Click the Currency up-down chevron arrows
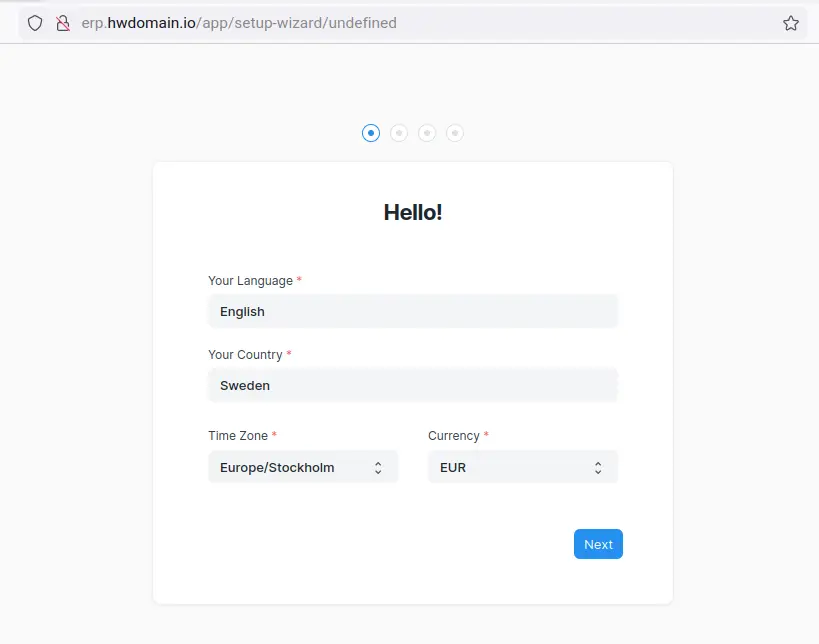 coord(598,467)
